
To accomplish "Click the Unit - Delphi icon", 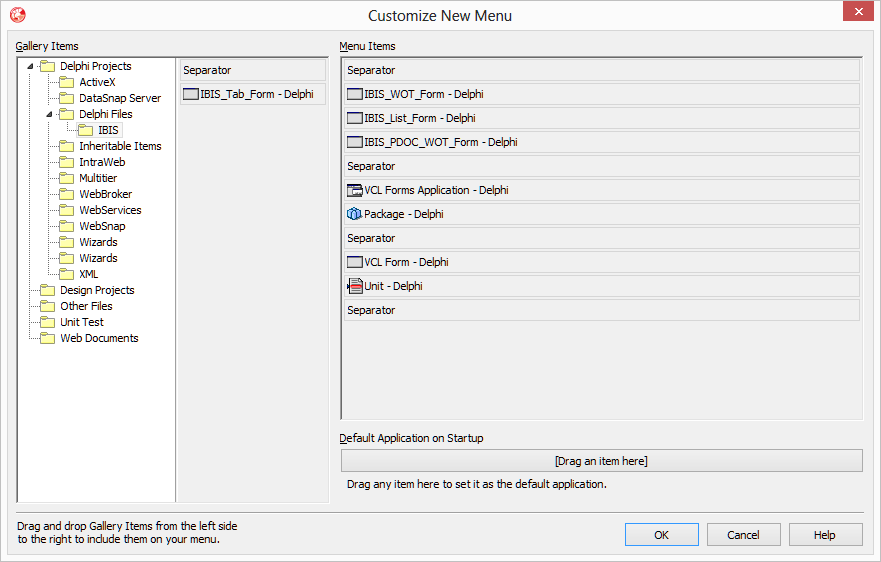I will pyautogui.click(x=355, y=287).
